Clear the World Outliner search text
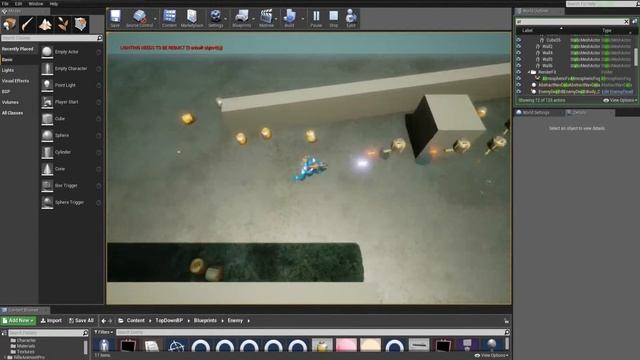Screen dimensions: 640x360 point(626,21)
